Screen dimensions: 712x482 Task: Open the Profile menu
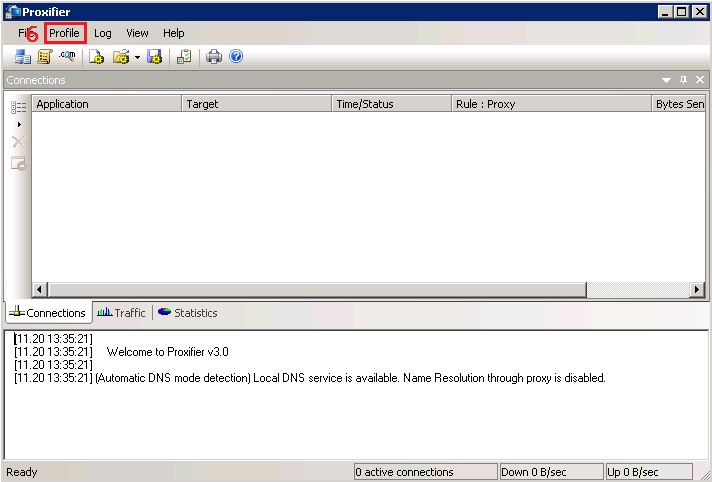[64, 33]
